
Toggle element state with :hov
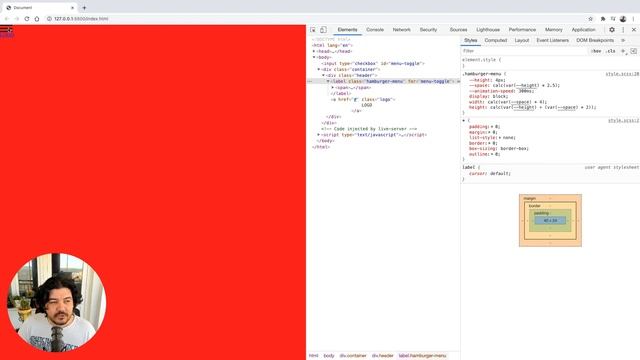596,51
